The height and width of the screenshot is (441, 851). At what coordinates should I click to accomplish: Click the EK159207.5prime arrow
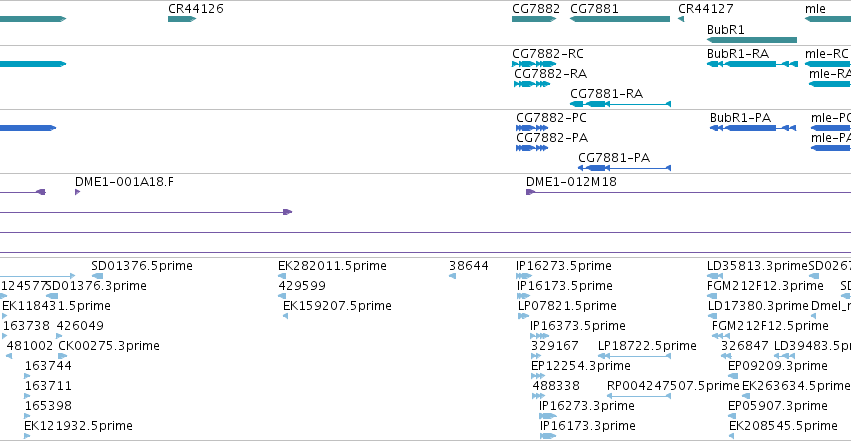tap(285, 316)
